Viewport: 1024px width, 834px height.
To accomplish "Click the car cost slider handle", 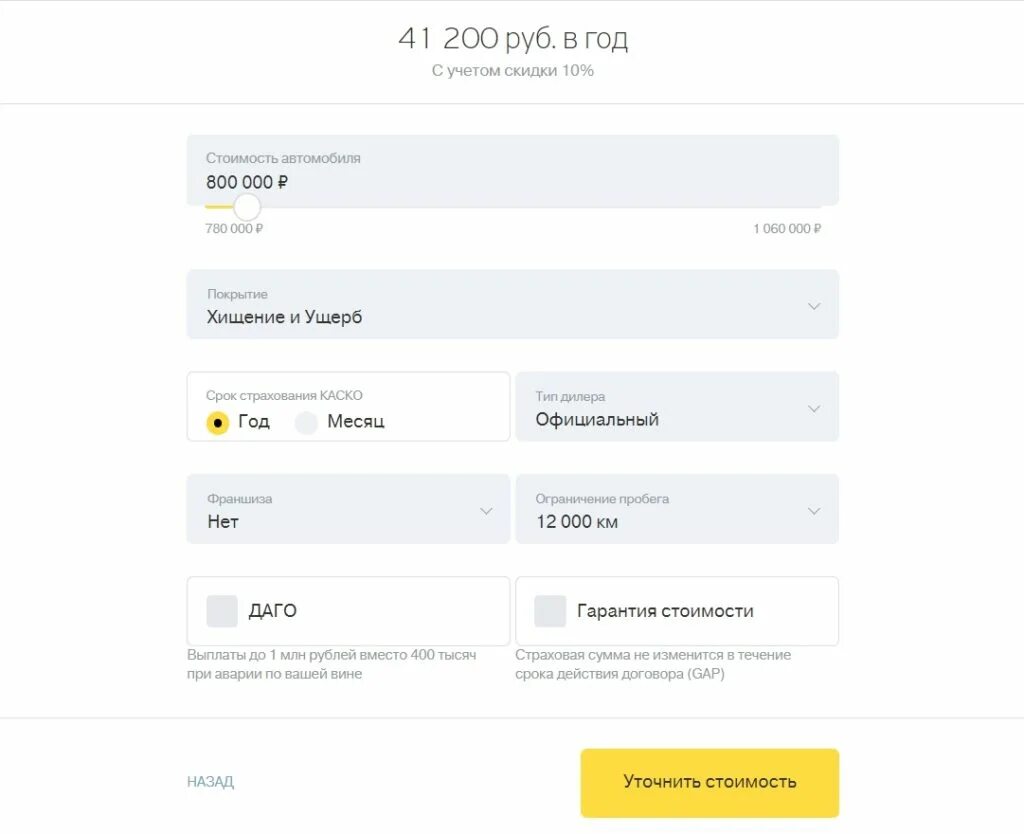I will 246,207.
